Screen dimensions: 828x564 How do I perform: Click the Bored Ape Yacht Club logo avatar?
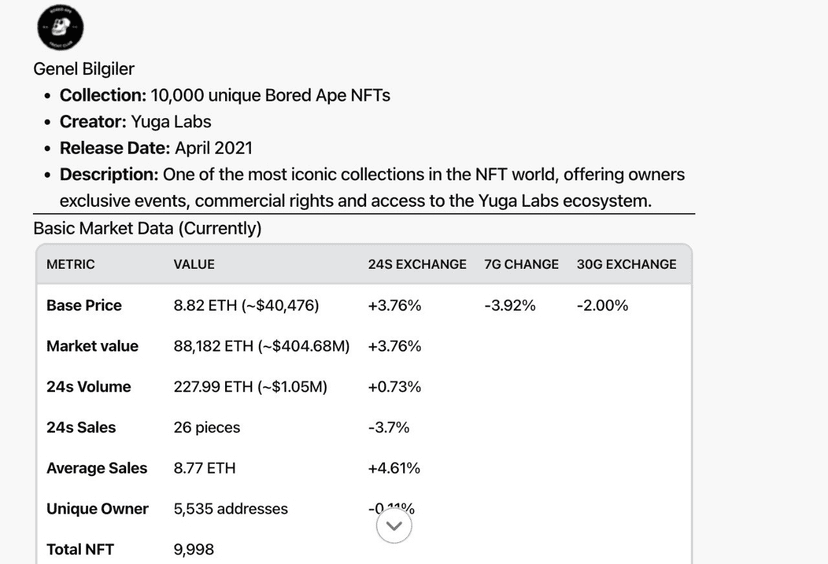pyautogui.click(x=60, y=28)
